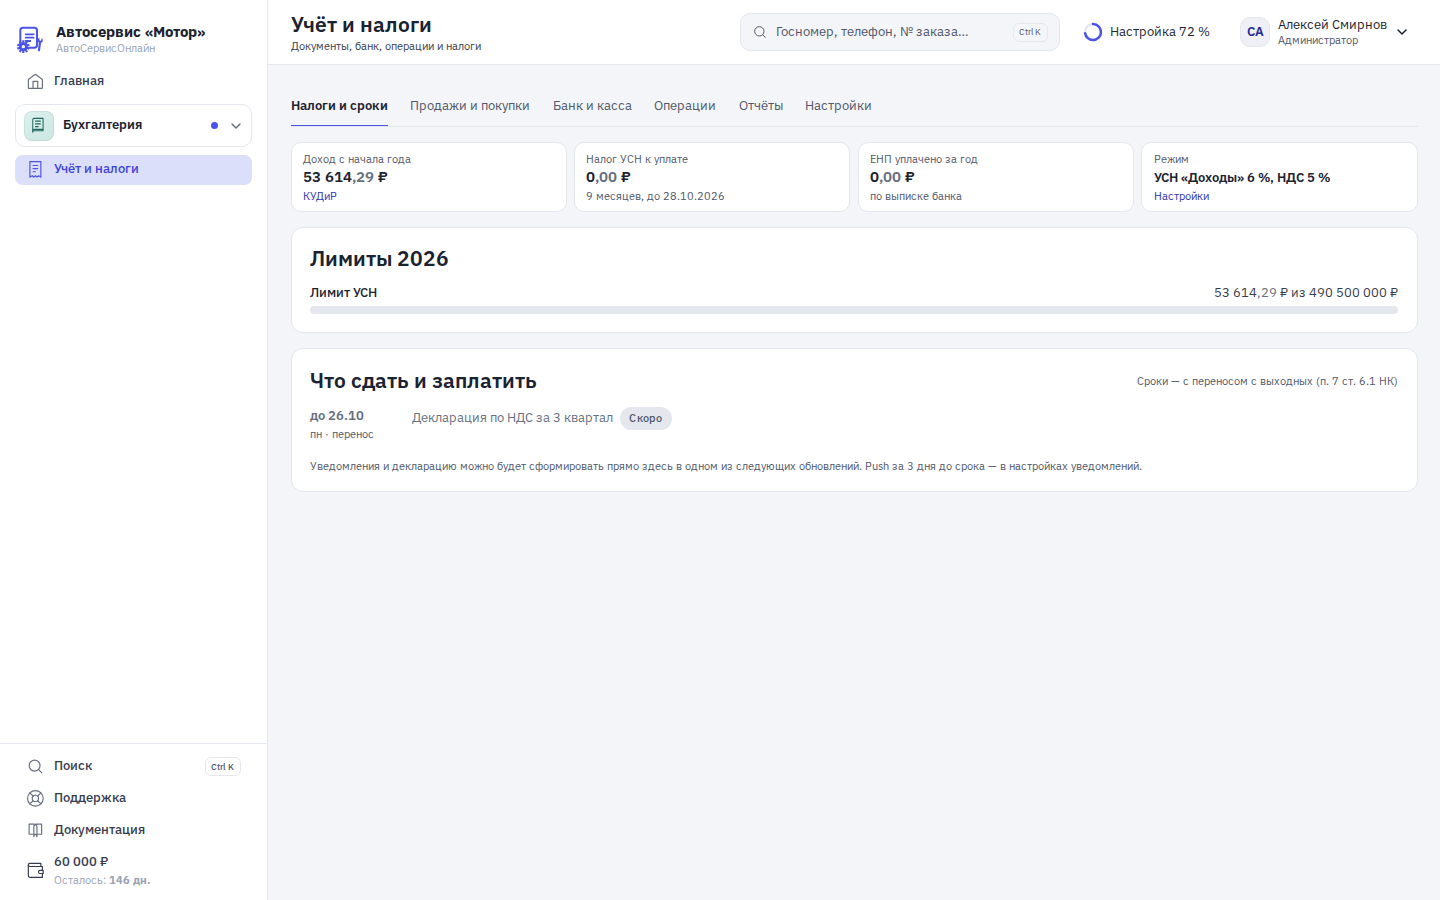
Task: Click the ctrl K shortcut badge in top search
Action: (1030, 32)
